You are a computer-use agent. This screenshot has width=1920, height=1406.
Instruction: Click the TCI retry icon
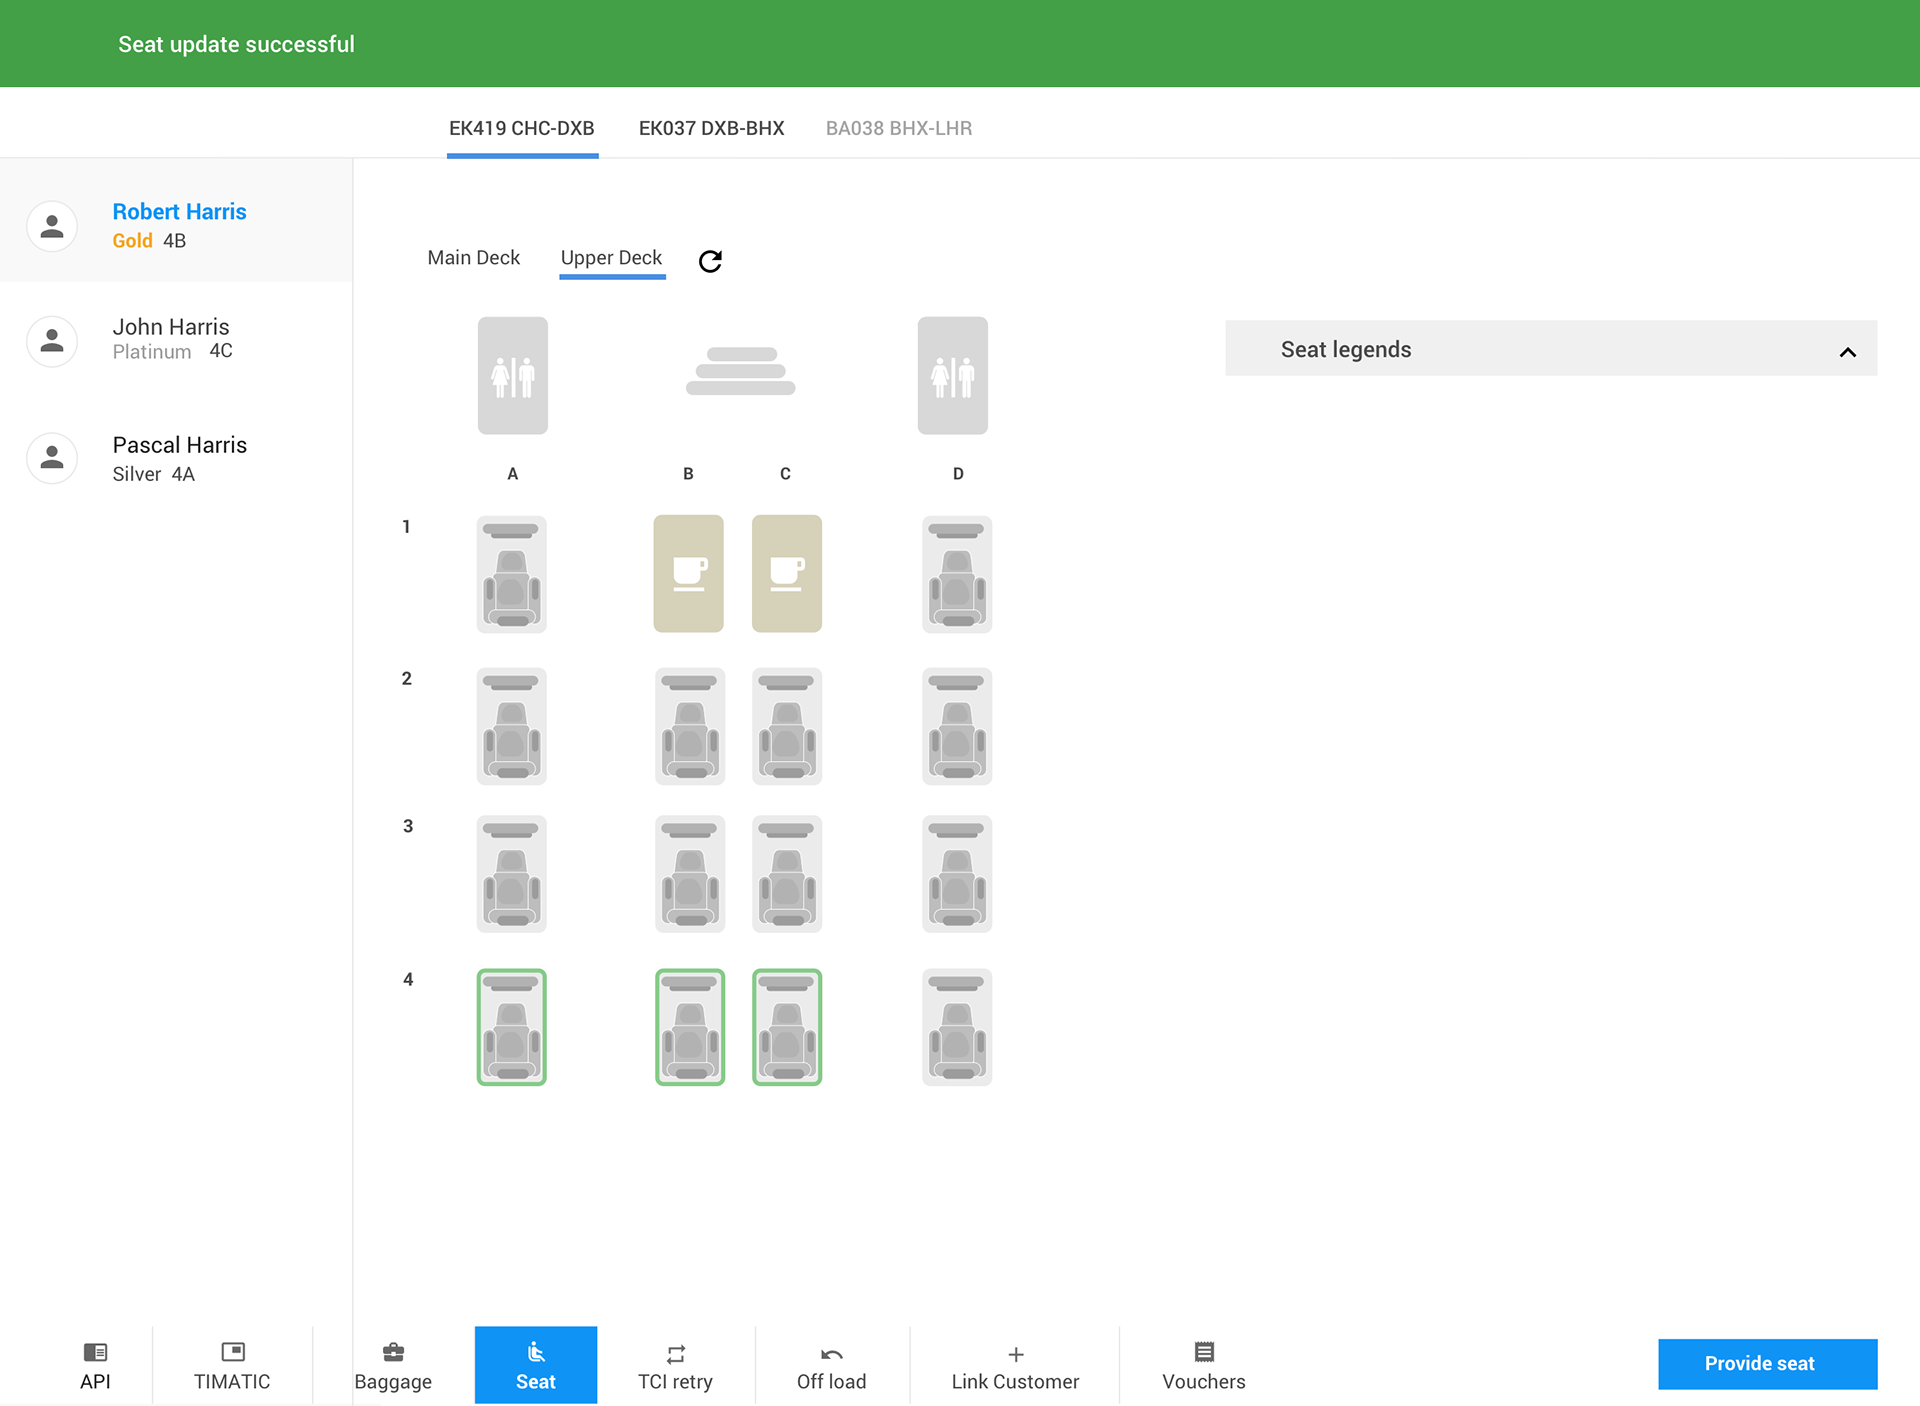[676, 1354]
